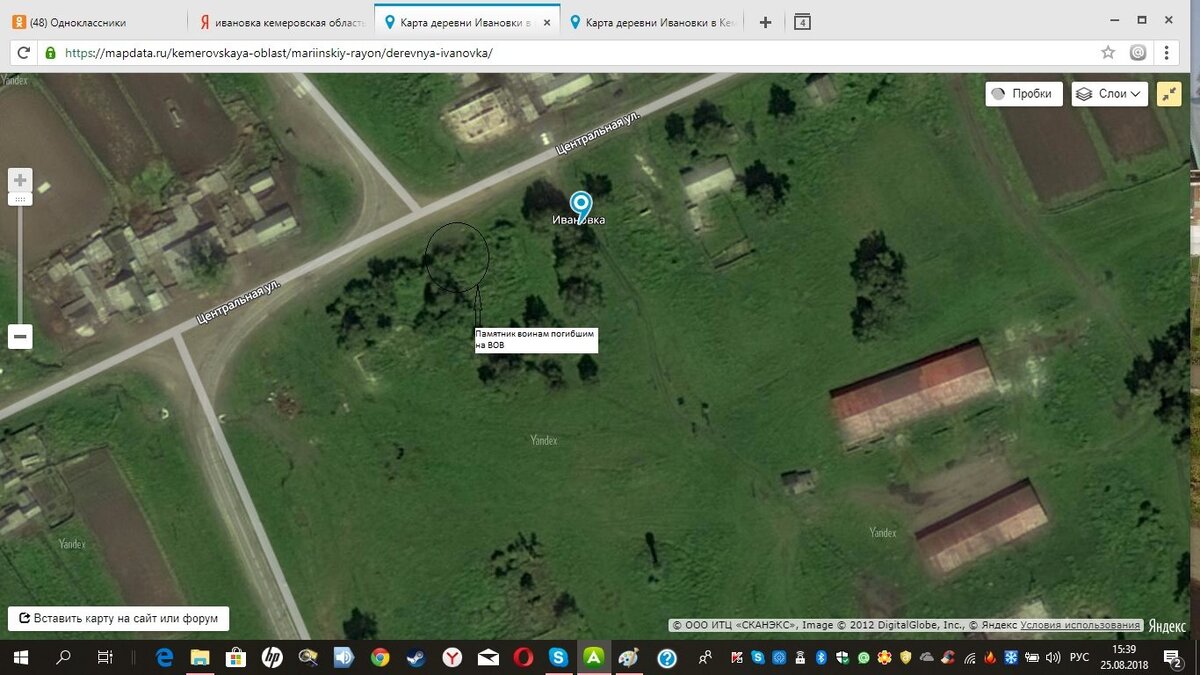1200x675 pixels.
Task: Click the green secure padlock icon
Action: click(x=50, y=53)
